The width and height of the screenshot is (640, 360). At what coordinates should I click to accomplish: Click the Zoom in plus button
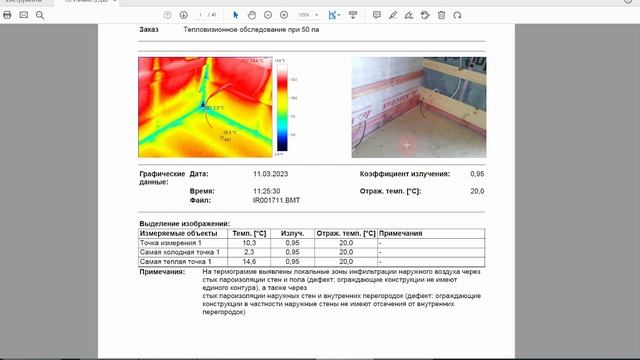pyautogui.click(x=284, y=15)
